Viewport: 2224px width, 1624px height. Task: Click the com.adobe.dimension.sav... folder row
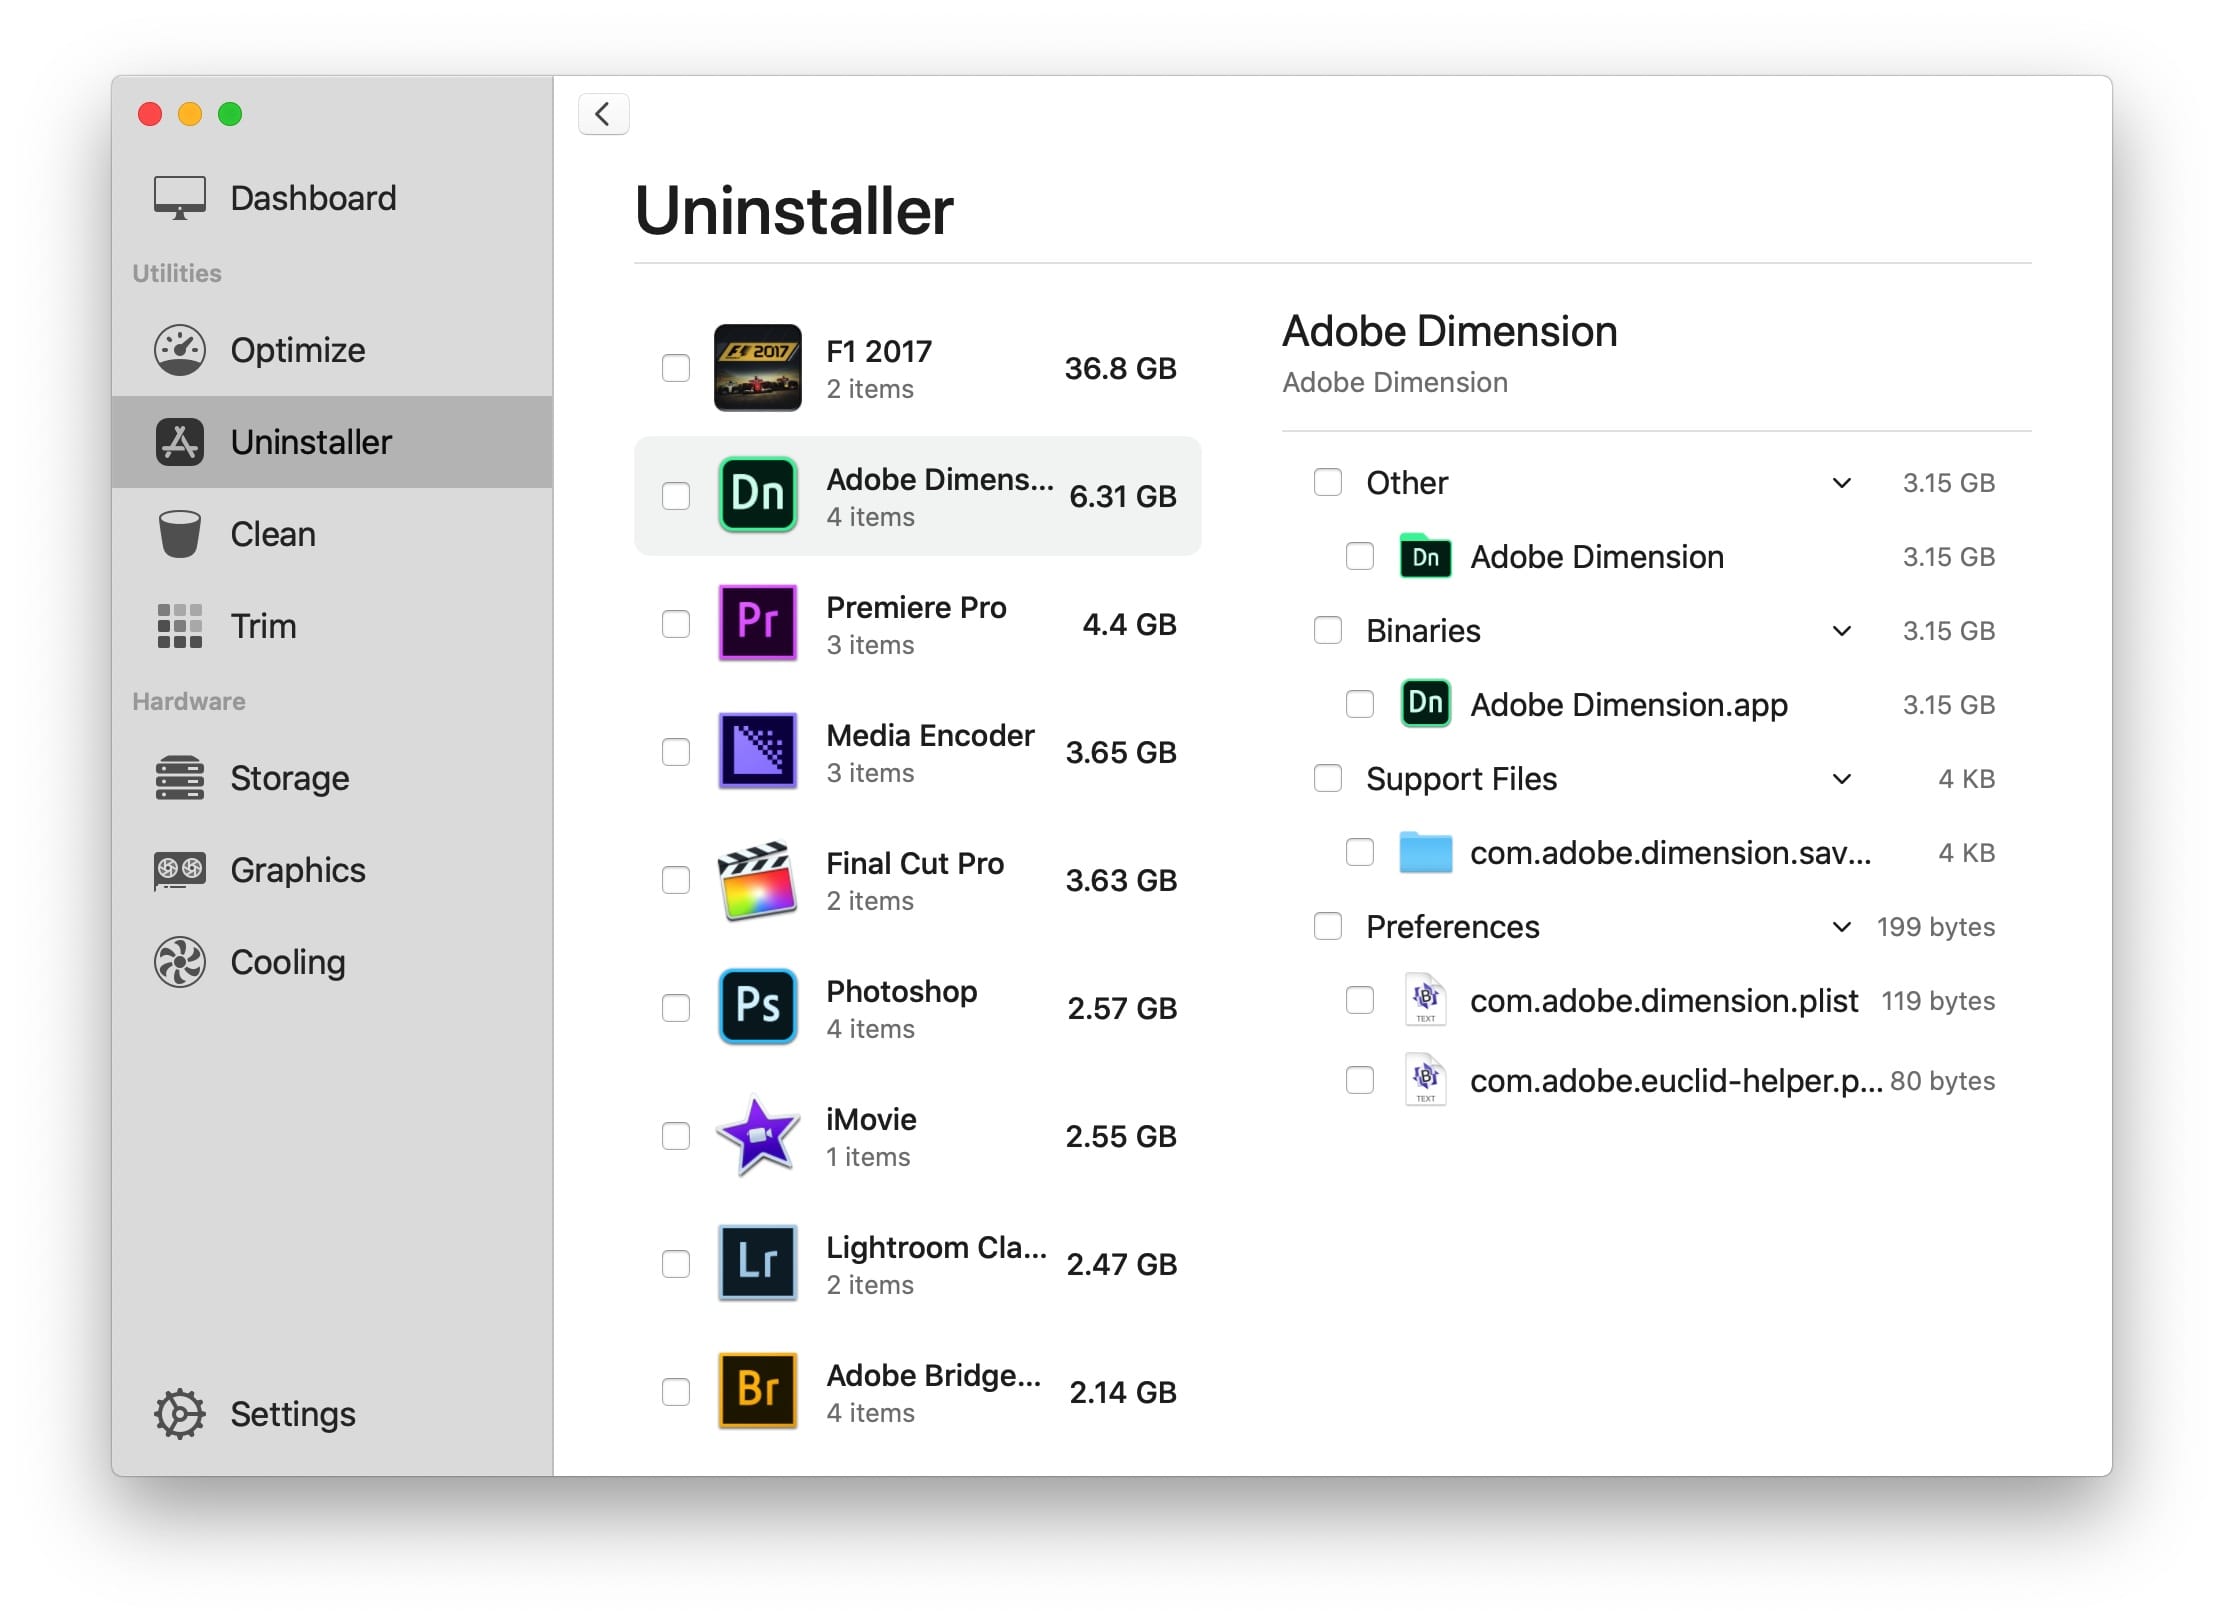pos(1654,853)
